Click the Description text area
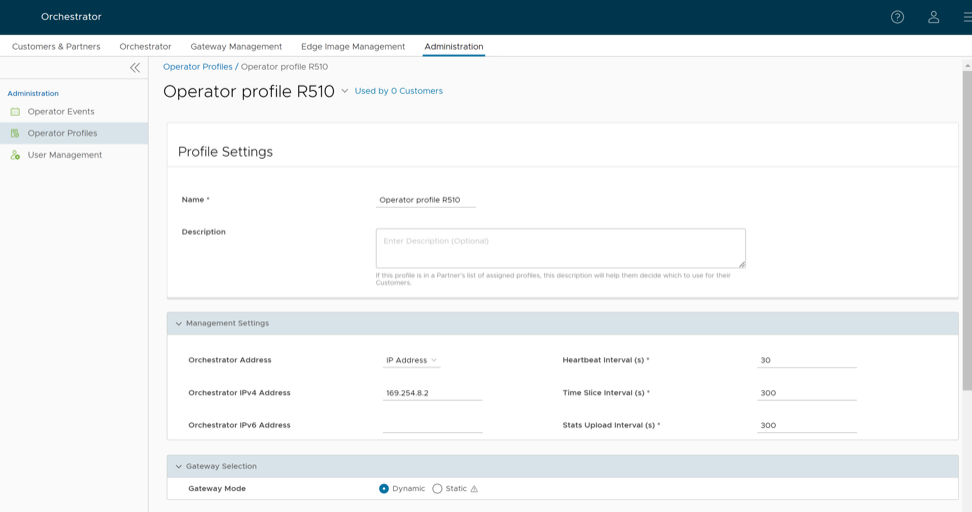The image size is (972, 512). (560, 248)
